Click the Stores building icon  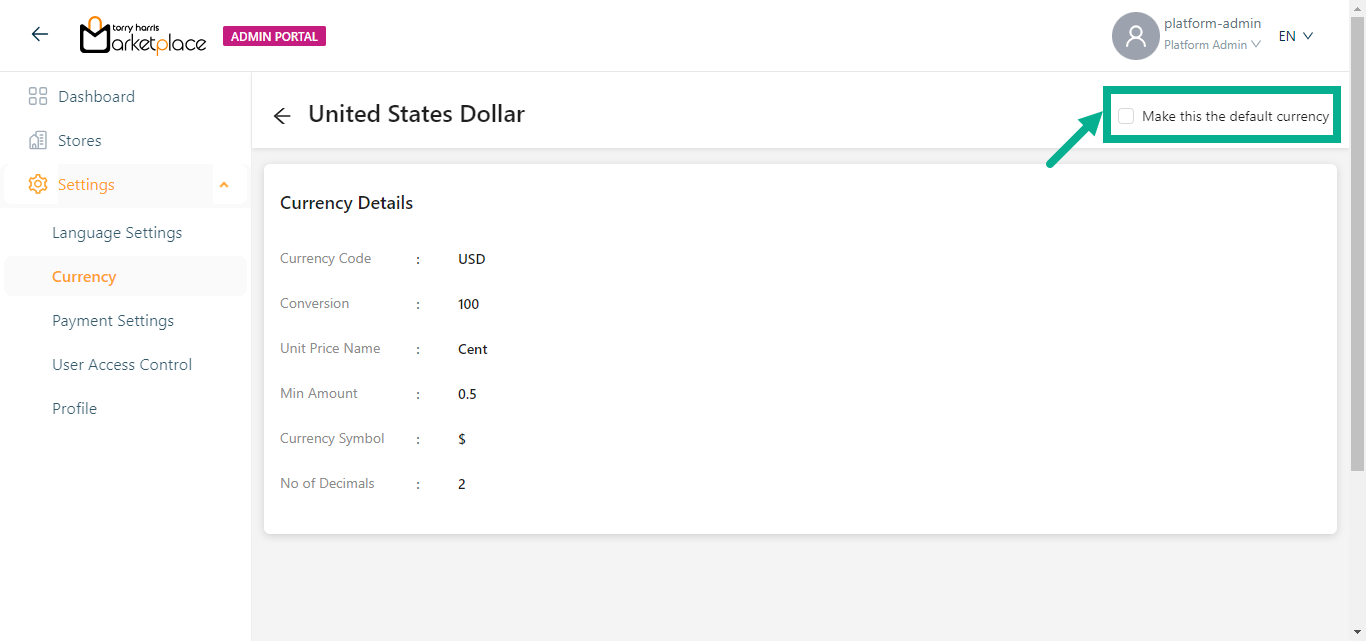tap(38, 141)
